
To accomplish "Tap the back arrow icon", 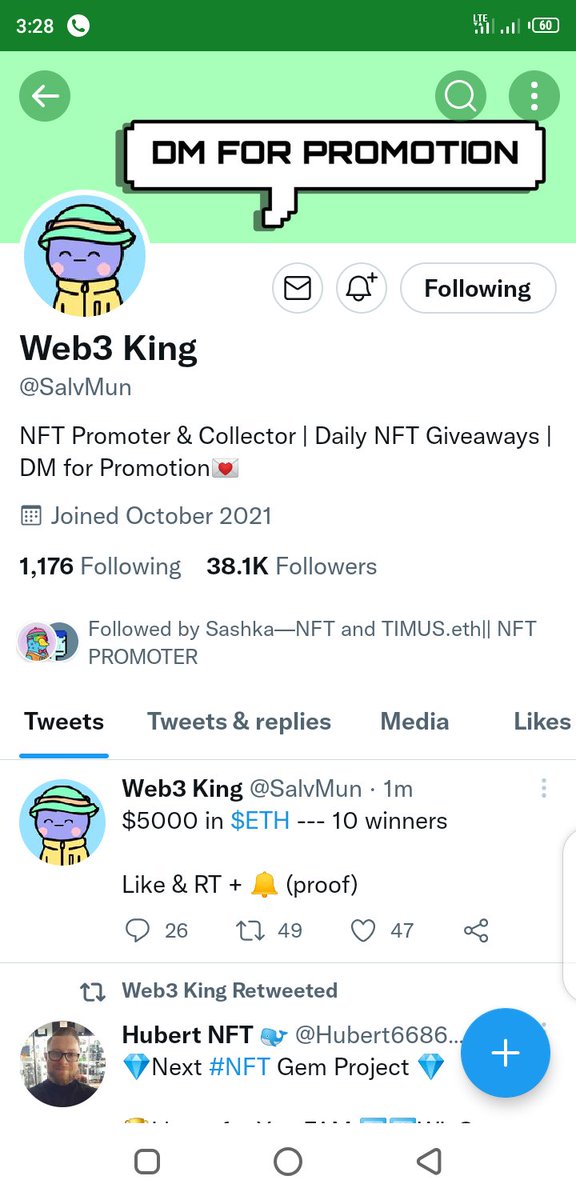I will (x=45, y=96).
